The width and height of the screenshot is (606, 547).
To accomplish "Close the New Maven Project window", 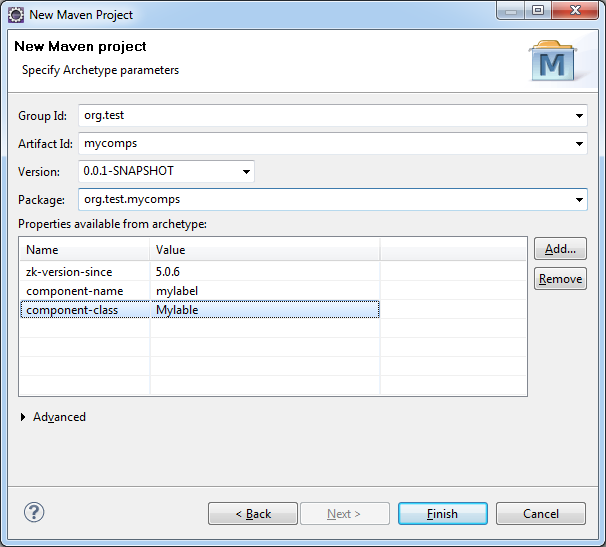I will (x=575, y=10).
